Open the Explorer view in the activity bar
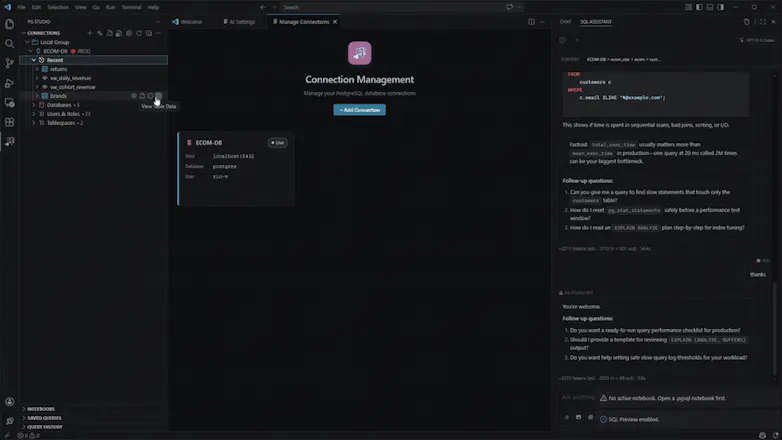 point(9,24)
